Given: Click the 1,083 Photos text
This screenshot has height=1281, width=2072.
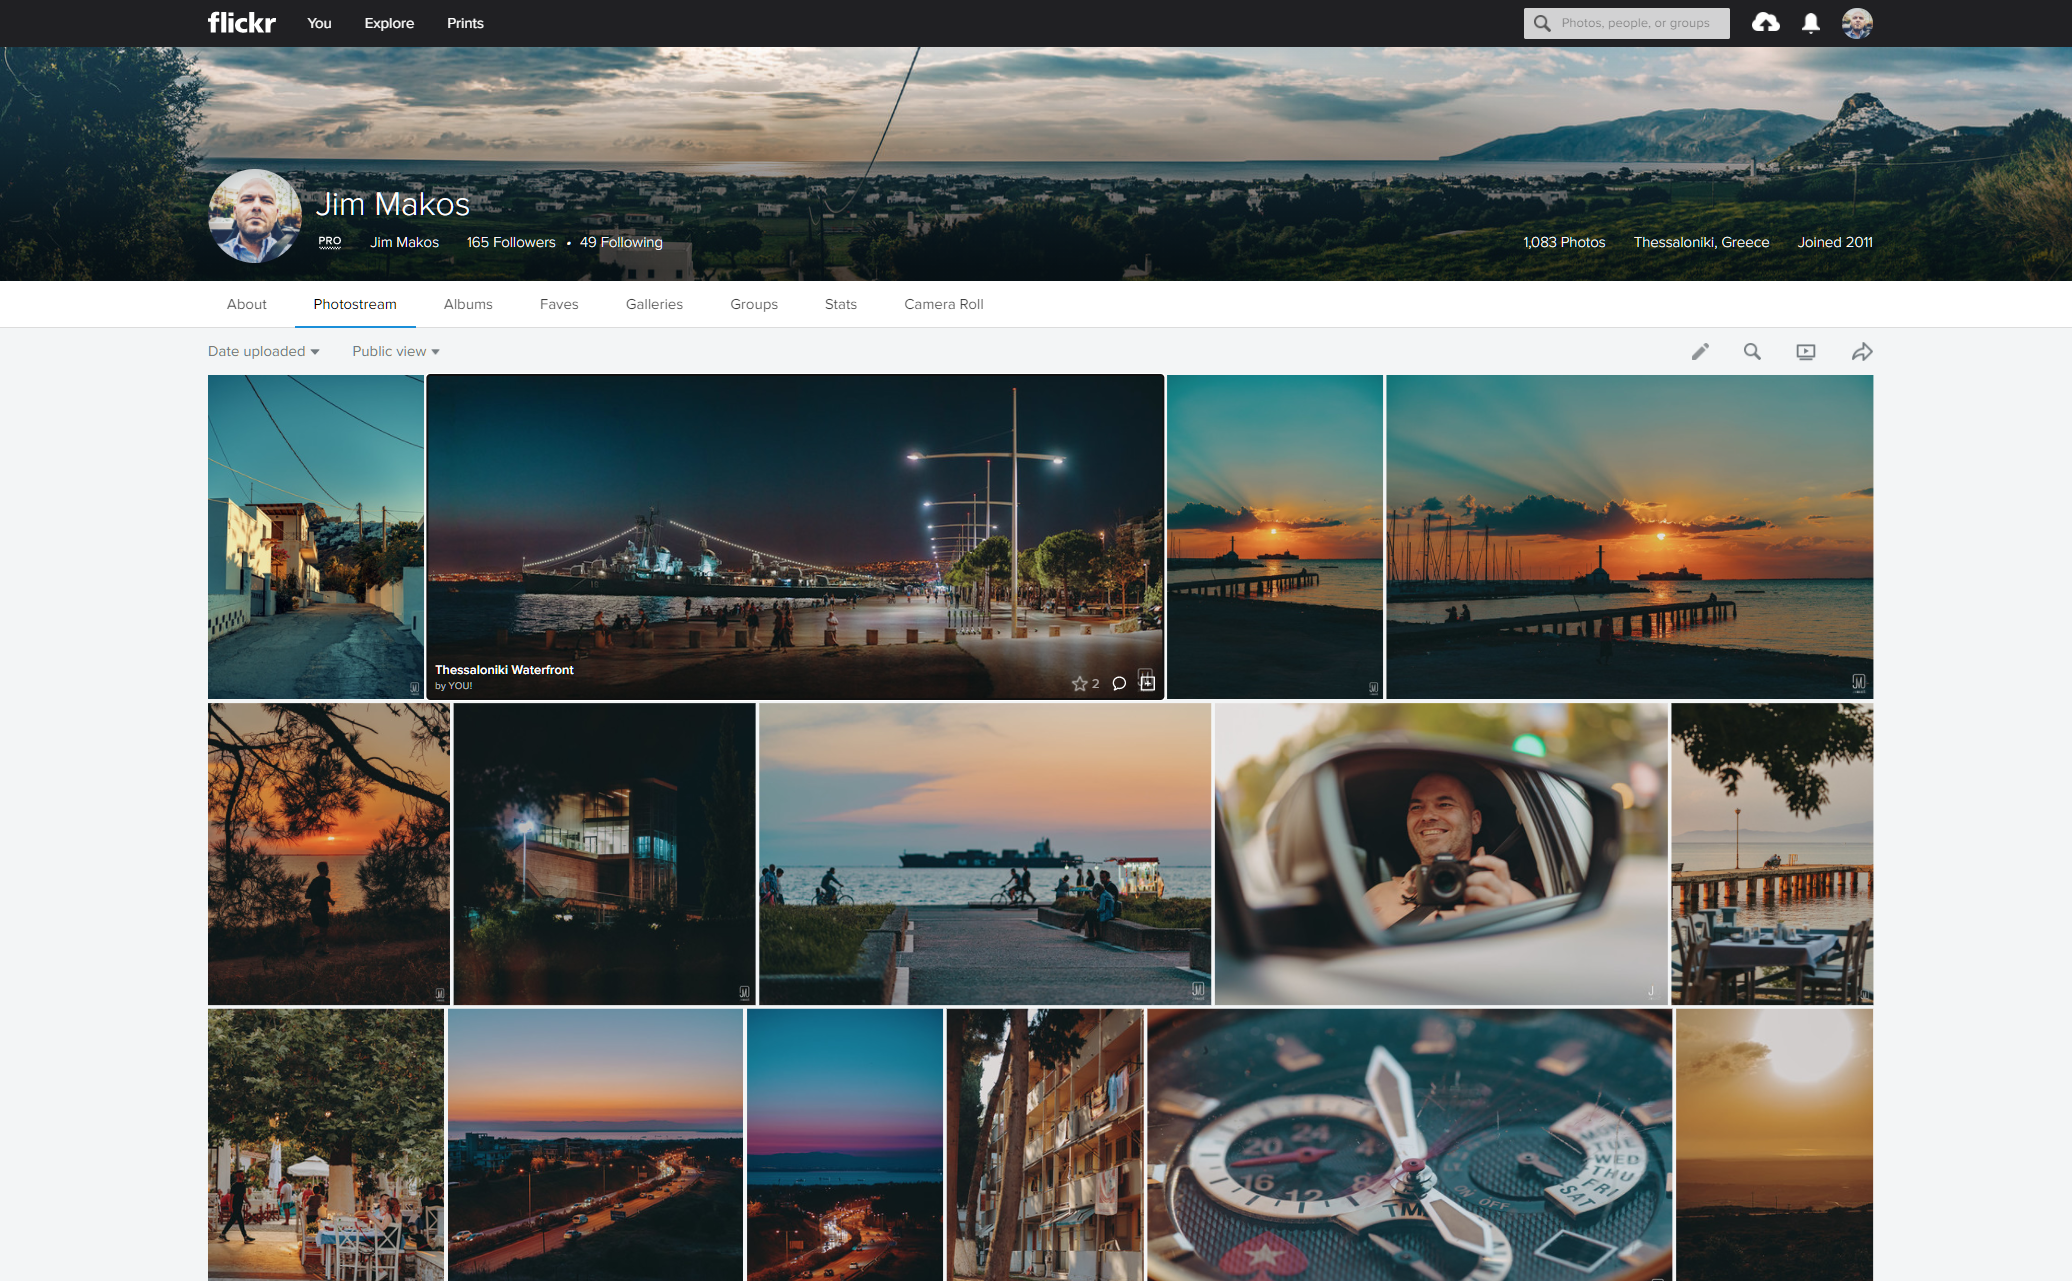Looking at the screenshot, I should pos(1564,242).
